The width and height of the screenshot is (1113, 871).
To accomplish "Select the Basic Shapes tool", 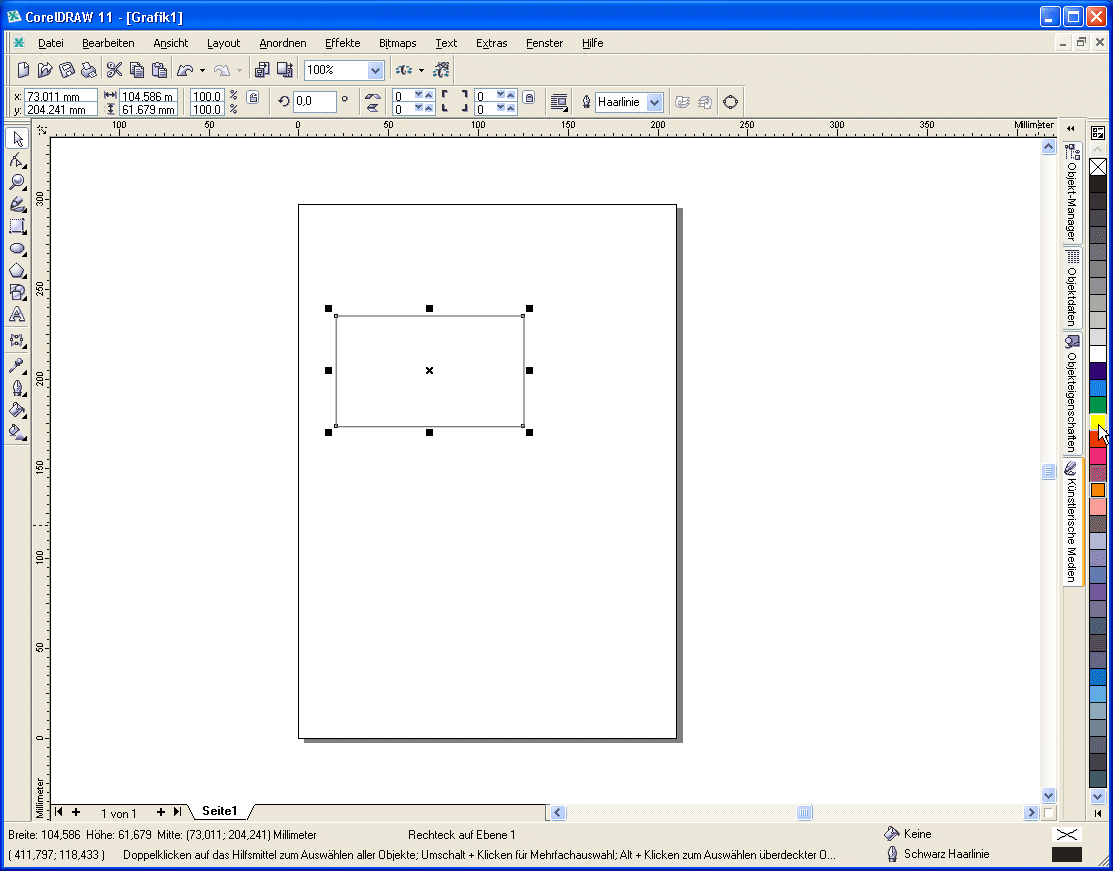I will (18, 292).
